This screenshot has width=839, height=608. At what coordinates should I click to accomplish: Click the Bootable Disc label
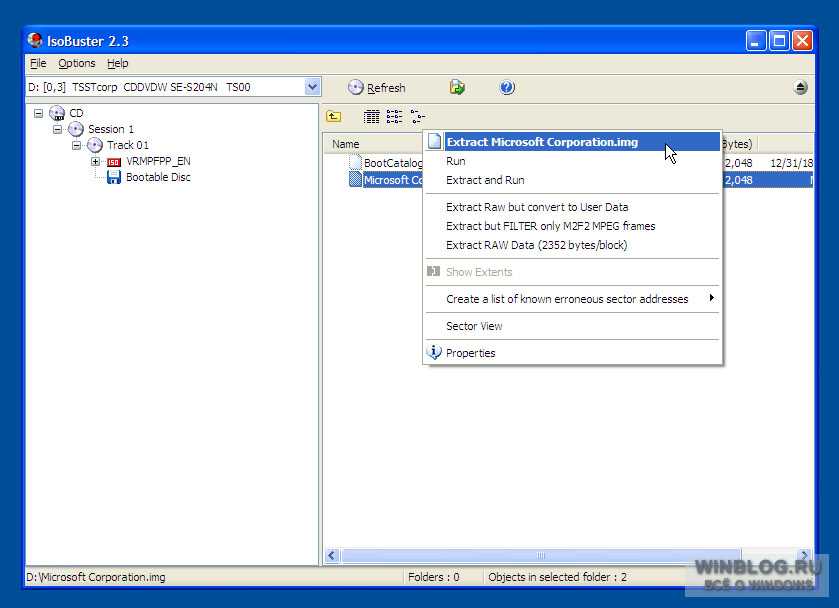pos(158,177)
